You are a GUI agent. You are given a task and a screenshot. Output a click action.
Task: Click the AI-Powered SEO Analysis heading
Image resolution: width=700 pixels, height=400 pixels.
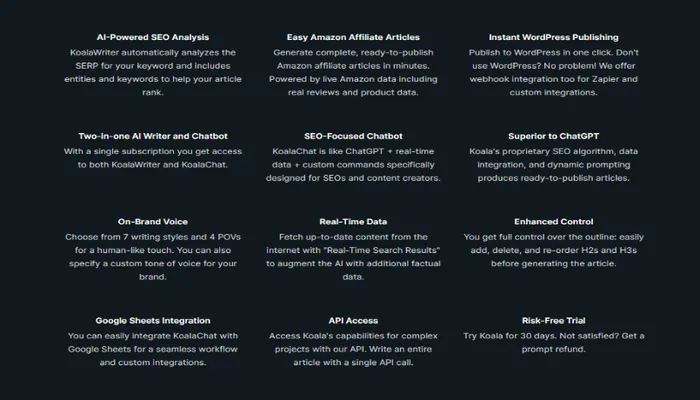pos(152,37)
